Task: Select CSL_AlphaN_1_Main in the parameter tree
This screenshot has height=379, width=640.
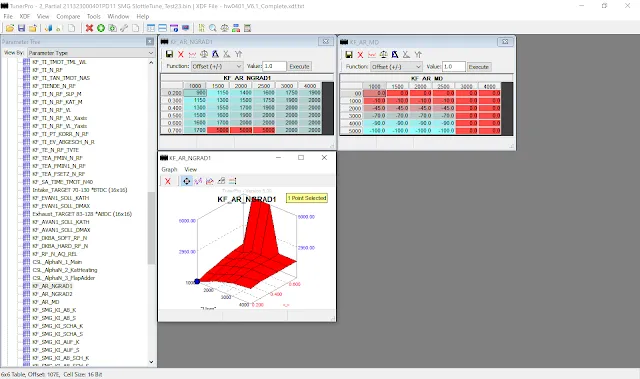Action: tap(57, 262)
